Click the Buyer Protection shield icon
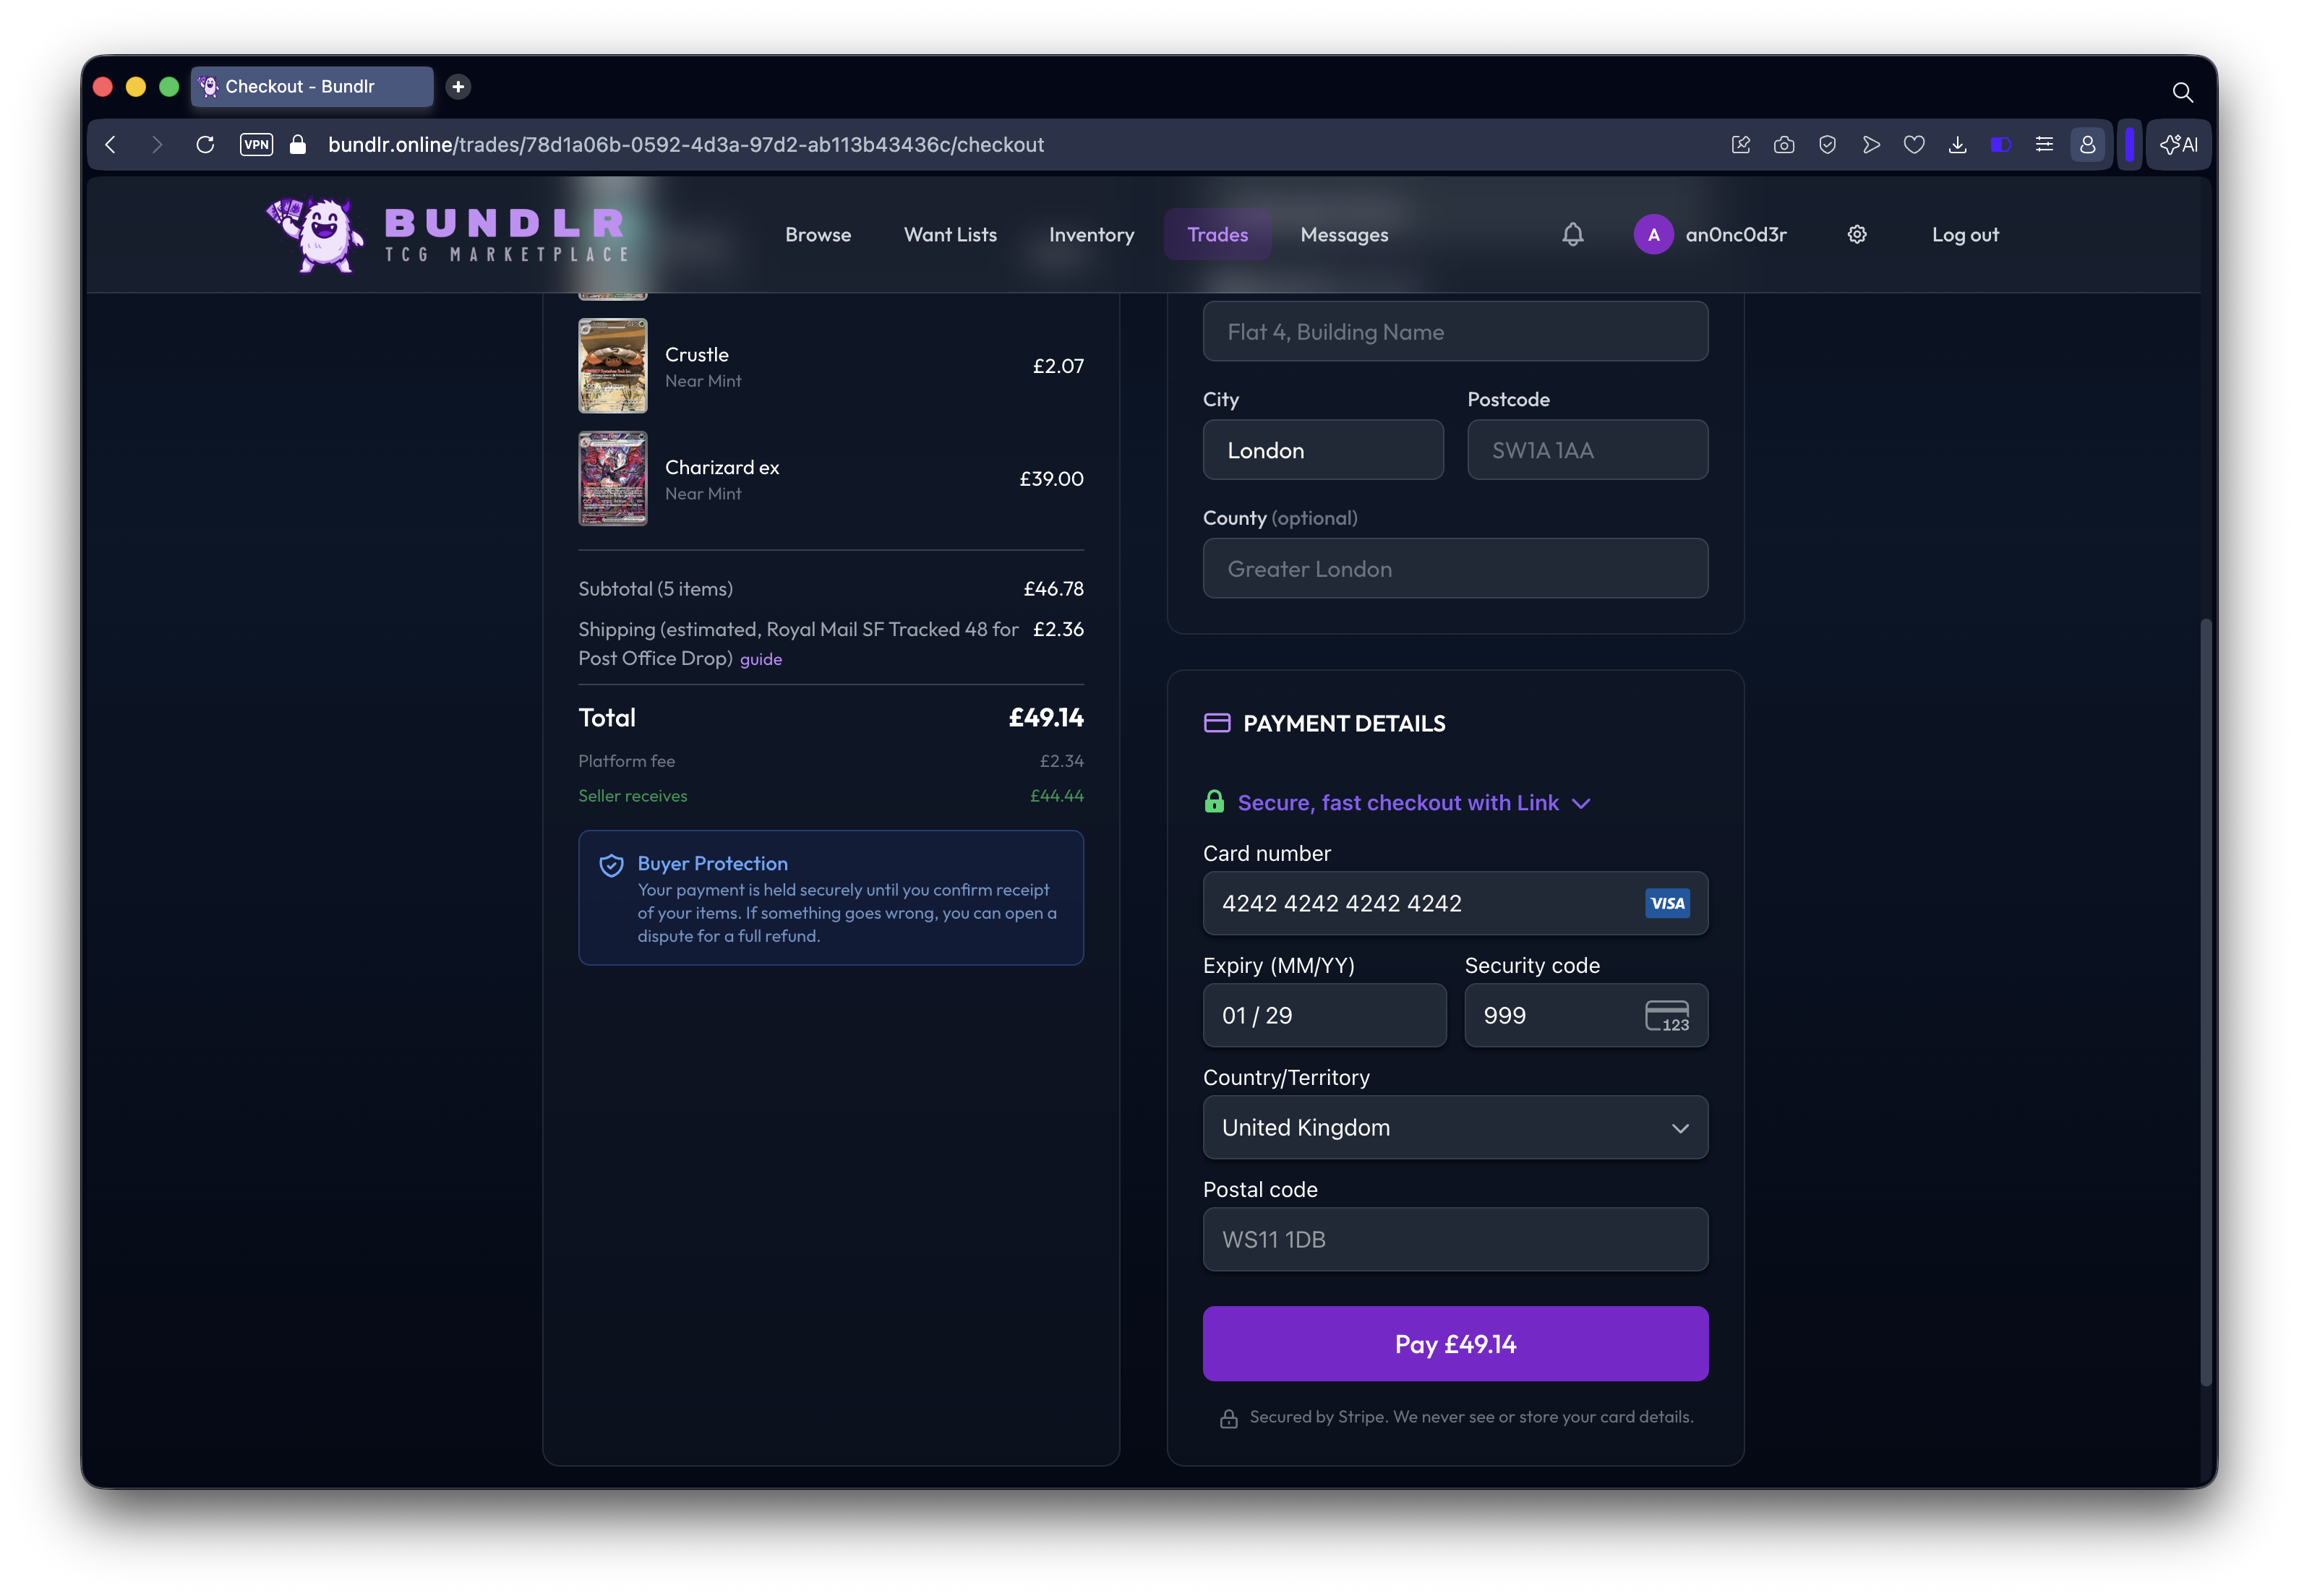The height and width of the screenshot is (1596, 2299). [611, 865]
